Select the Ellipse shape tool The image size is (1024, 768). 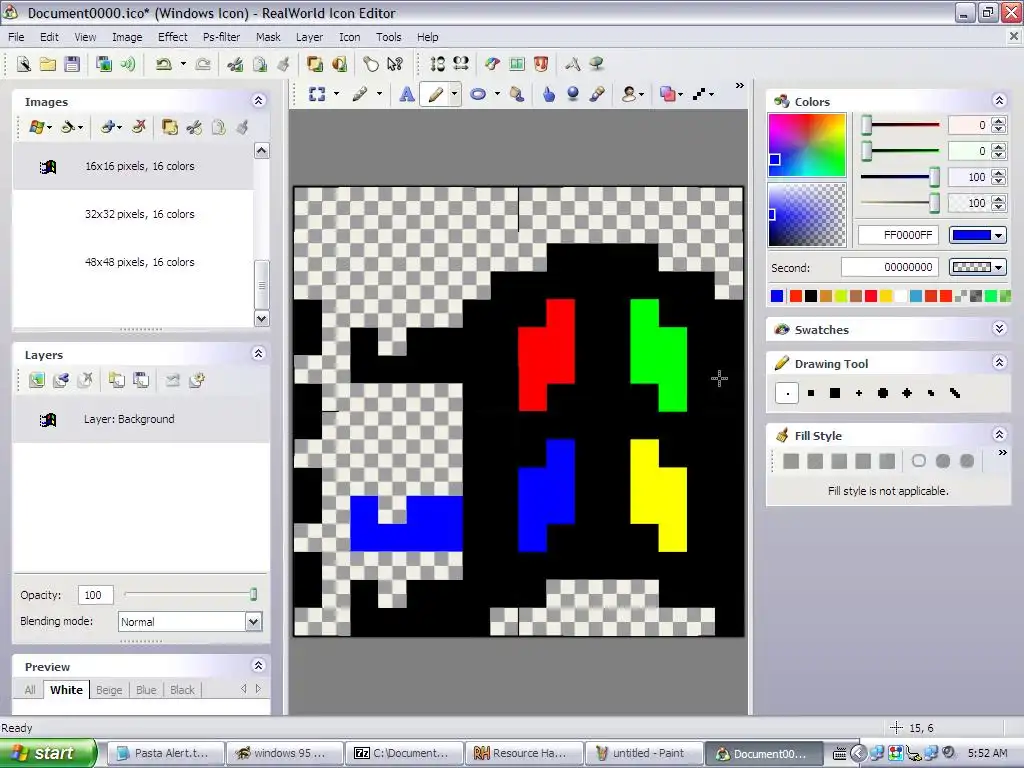[x=478, y=95]
